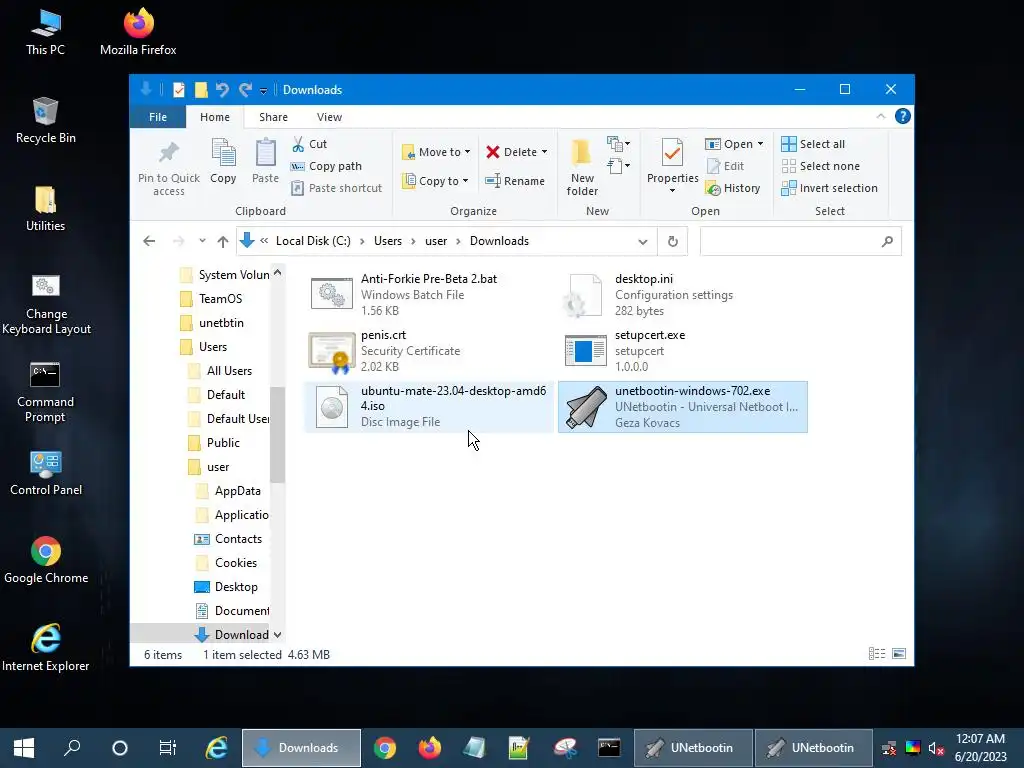Click History in the Open group
The image size is (1024, 768).
point(733,188)
